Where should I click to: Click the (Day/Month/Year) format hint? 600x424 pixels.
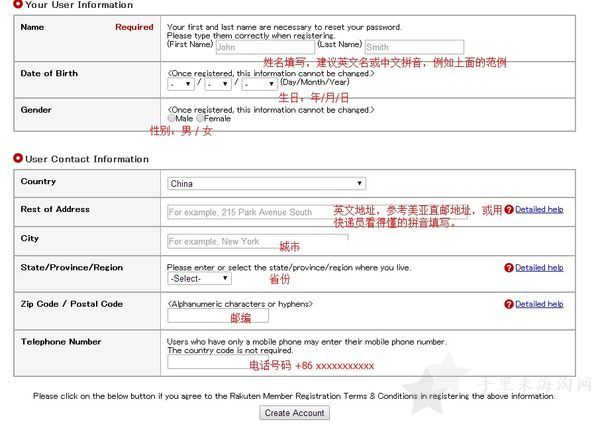click(315, 82)
